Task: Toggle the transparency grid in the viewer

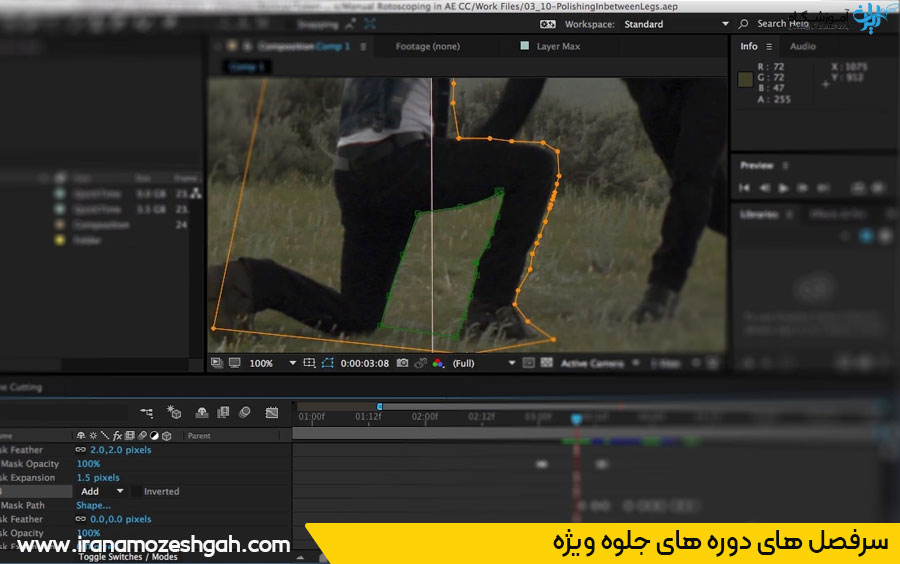Action: (546, 363)
